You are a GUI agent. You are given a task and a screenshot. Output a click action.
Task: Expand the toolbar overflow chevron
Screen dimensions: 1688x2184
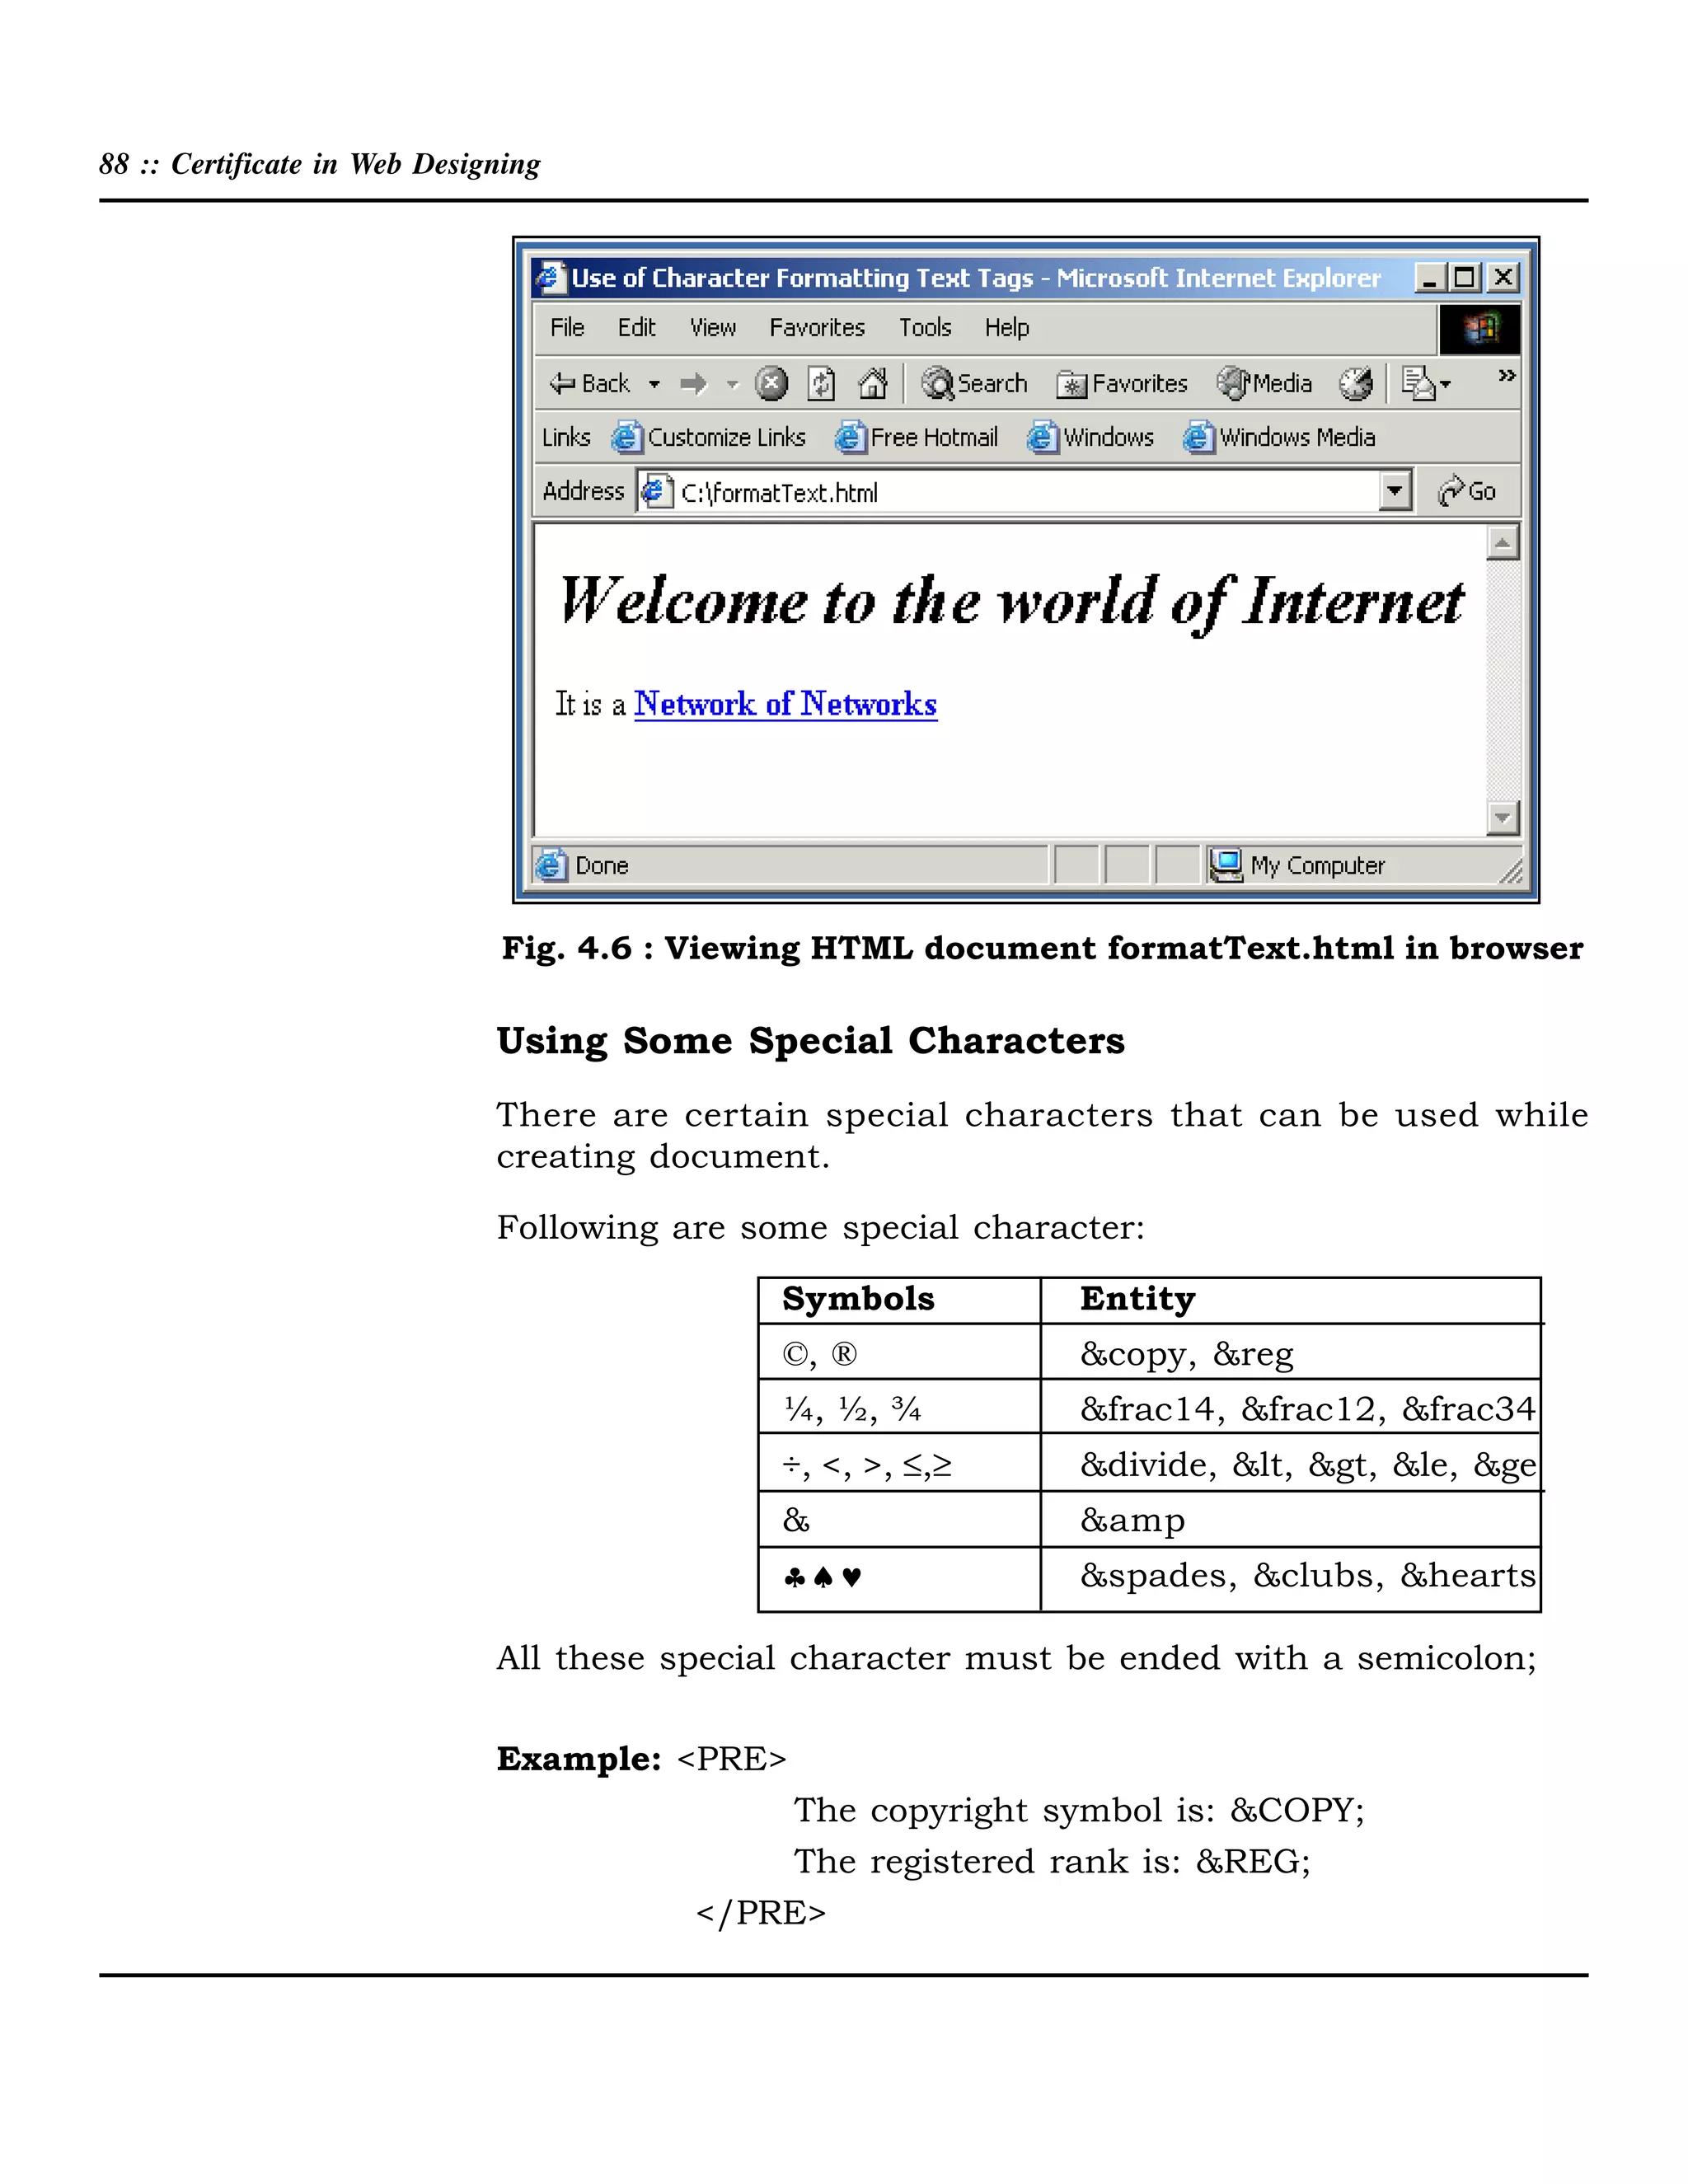click(x=1506, y=375)
